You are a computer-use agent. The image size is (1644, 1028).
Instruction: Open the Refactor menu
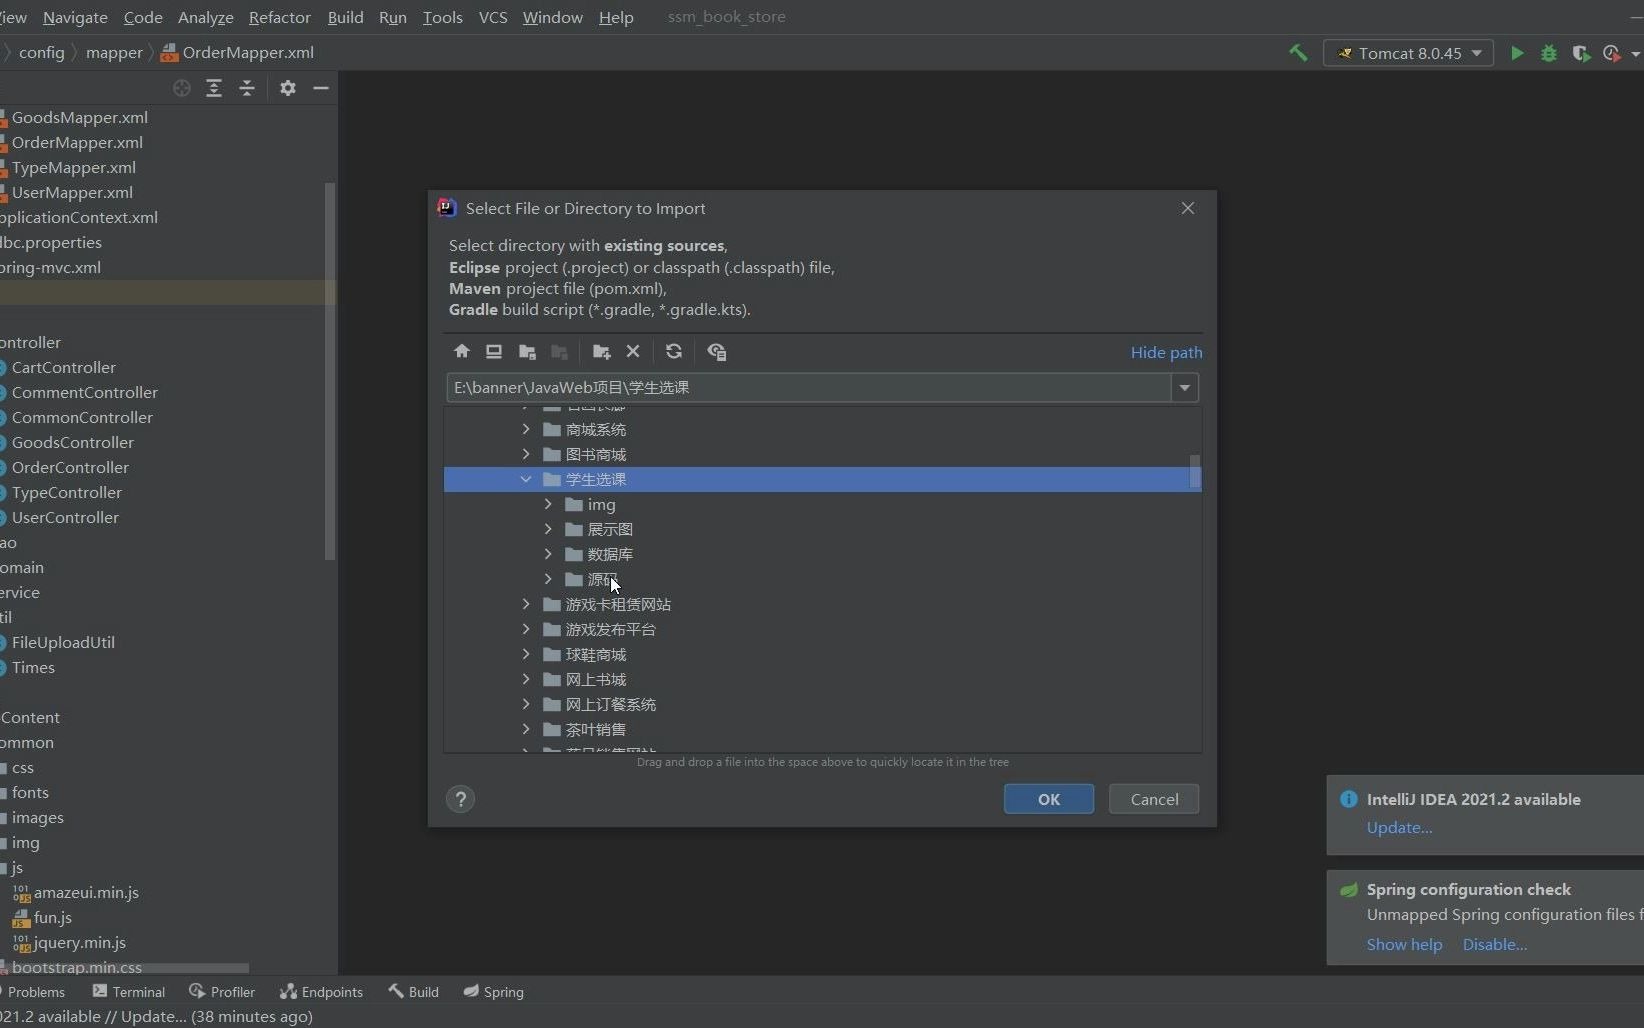[279, 17]
